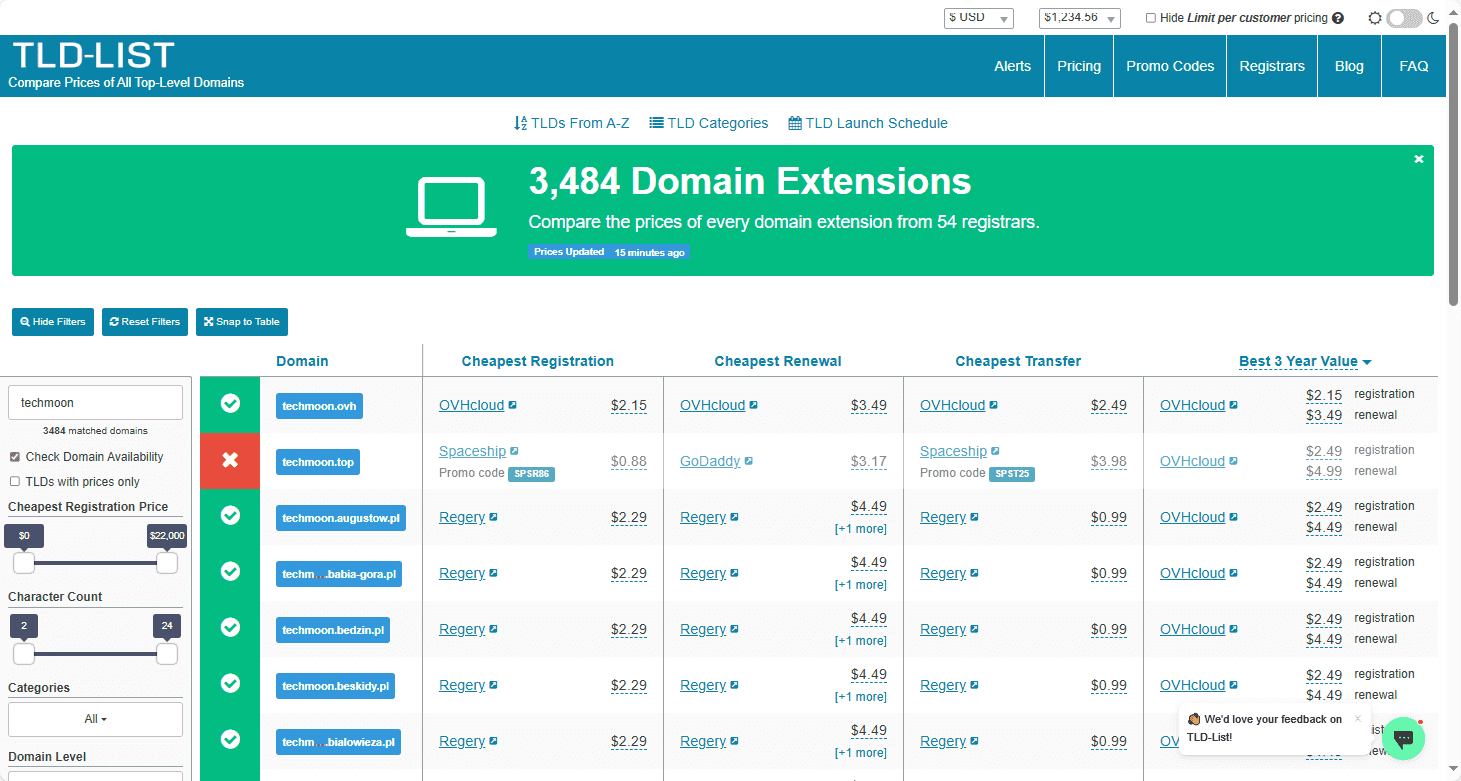
Task: Uncheck Check Domain Availability
Action: (14, 457)
